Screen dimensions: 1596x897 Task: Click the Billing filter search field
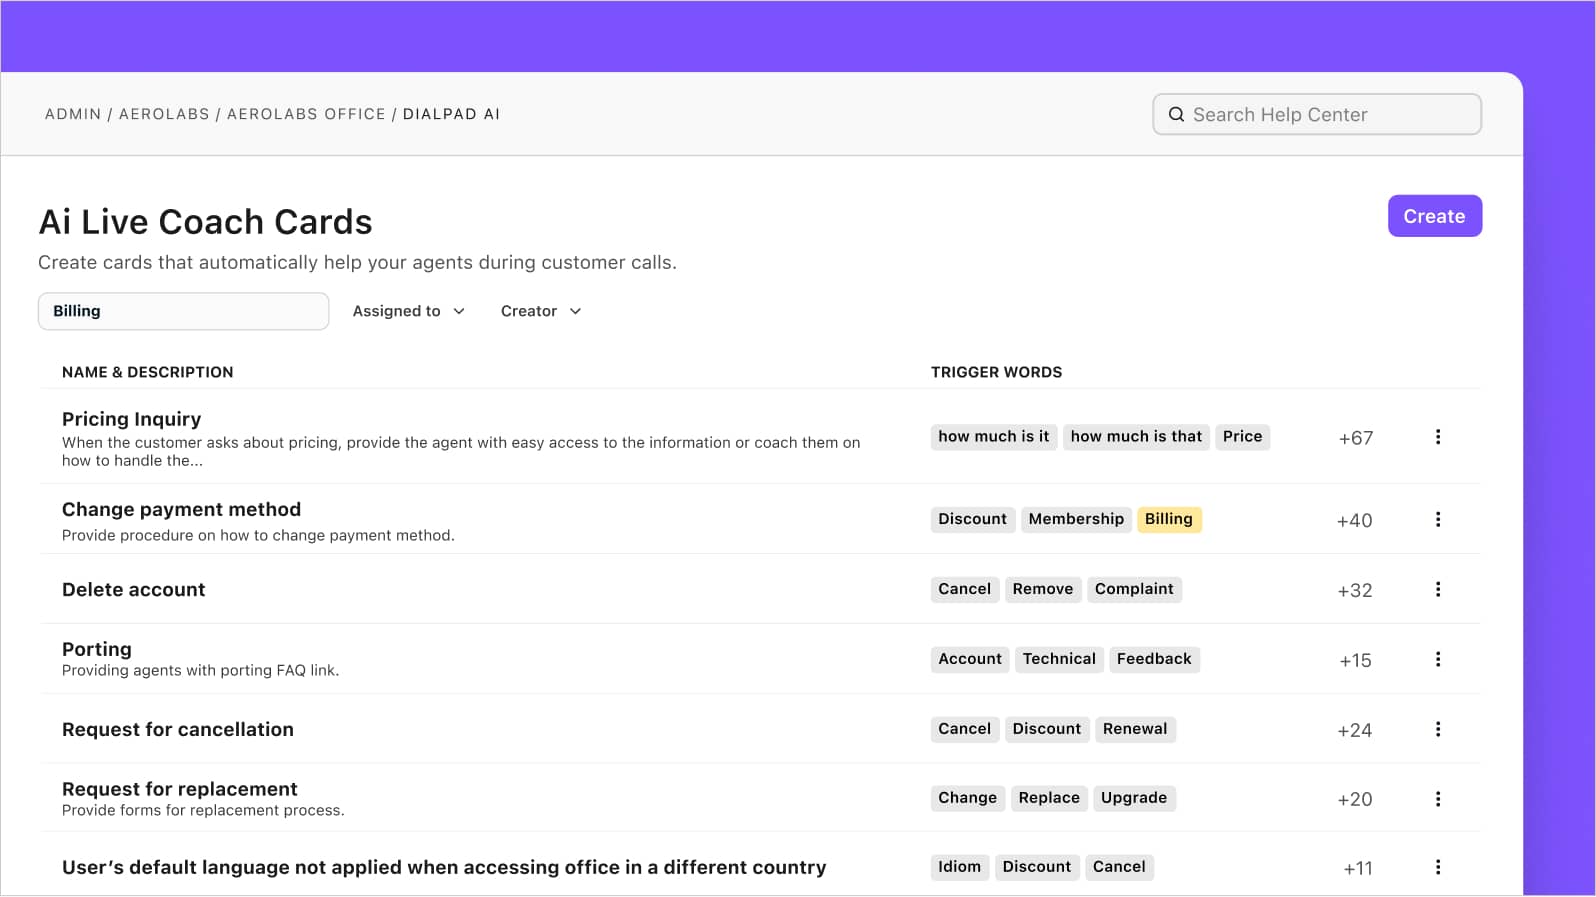click(184, 312)
